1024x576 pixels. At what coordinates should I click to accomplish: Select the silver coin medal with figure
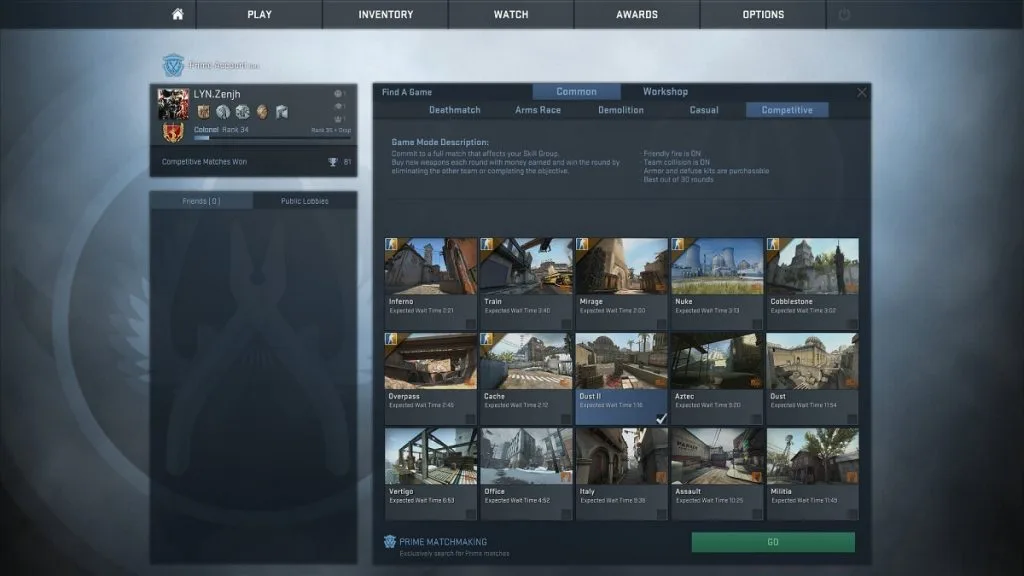point(223,112)
